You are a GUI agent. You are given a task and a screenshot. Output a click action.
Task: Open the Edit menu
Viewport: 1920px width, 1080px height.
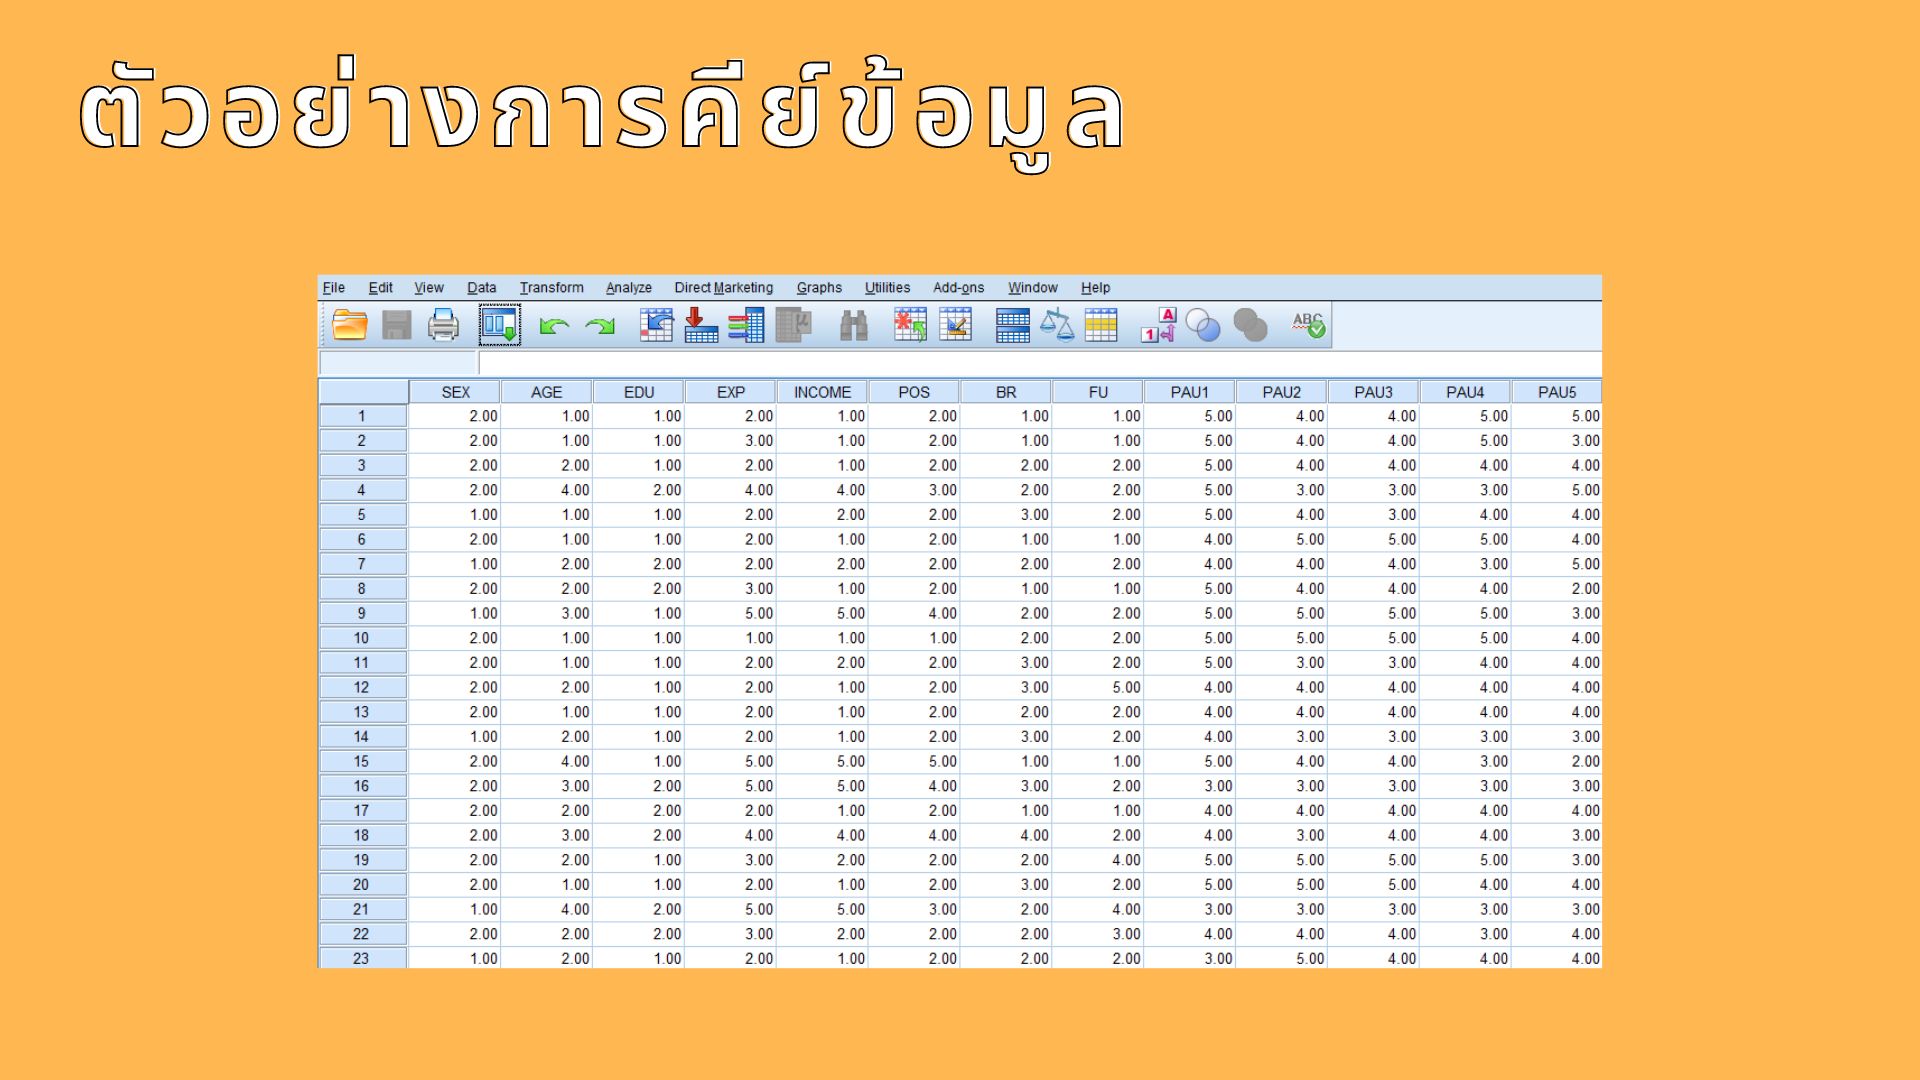click(381, 288)
